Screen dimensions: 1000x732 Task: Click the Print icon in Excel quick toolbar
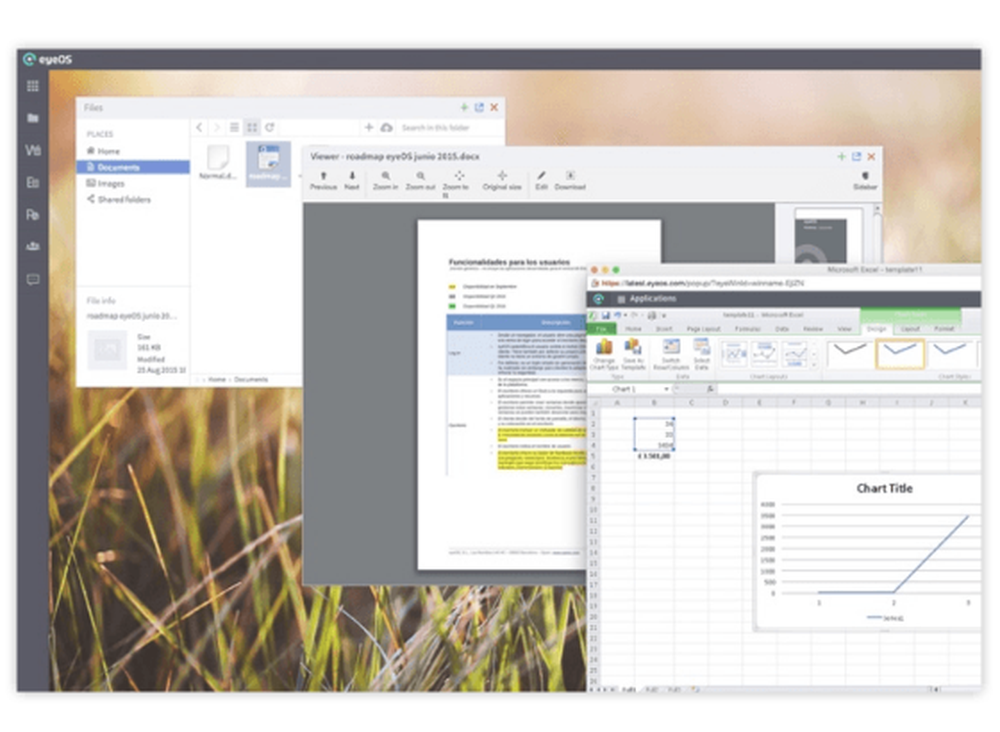pyautogui.click(x=652, y=315)
